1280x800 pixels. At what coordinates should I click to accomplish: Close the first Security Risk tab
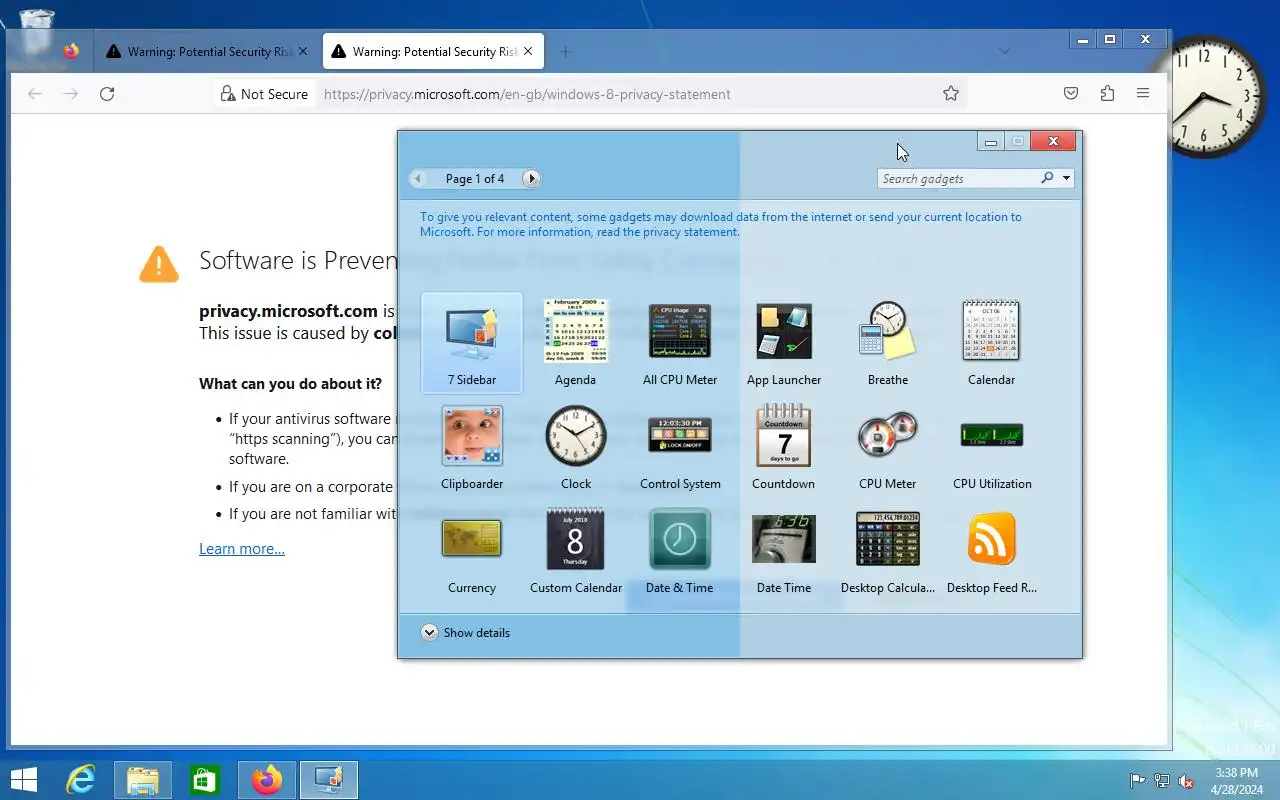tap(303, 52)
